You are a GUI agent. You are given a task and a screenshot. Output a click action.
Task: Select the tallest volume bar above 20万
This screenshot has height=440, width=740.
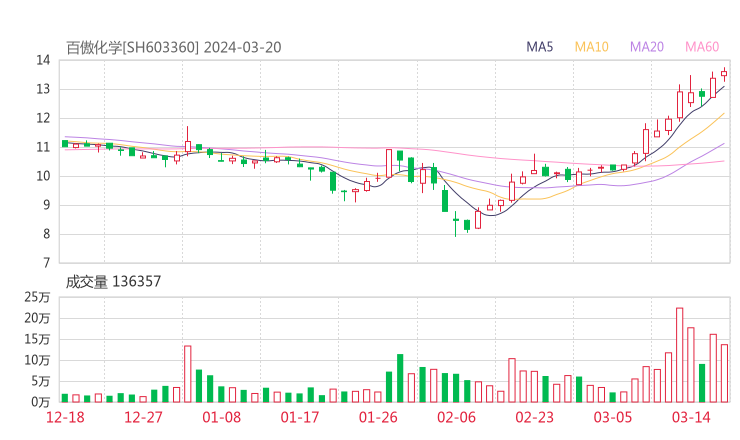pyautogui.click(x=680, y=355)
